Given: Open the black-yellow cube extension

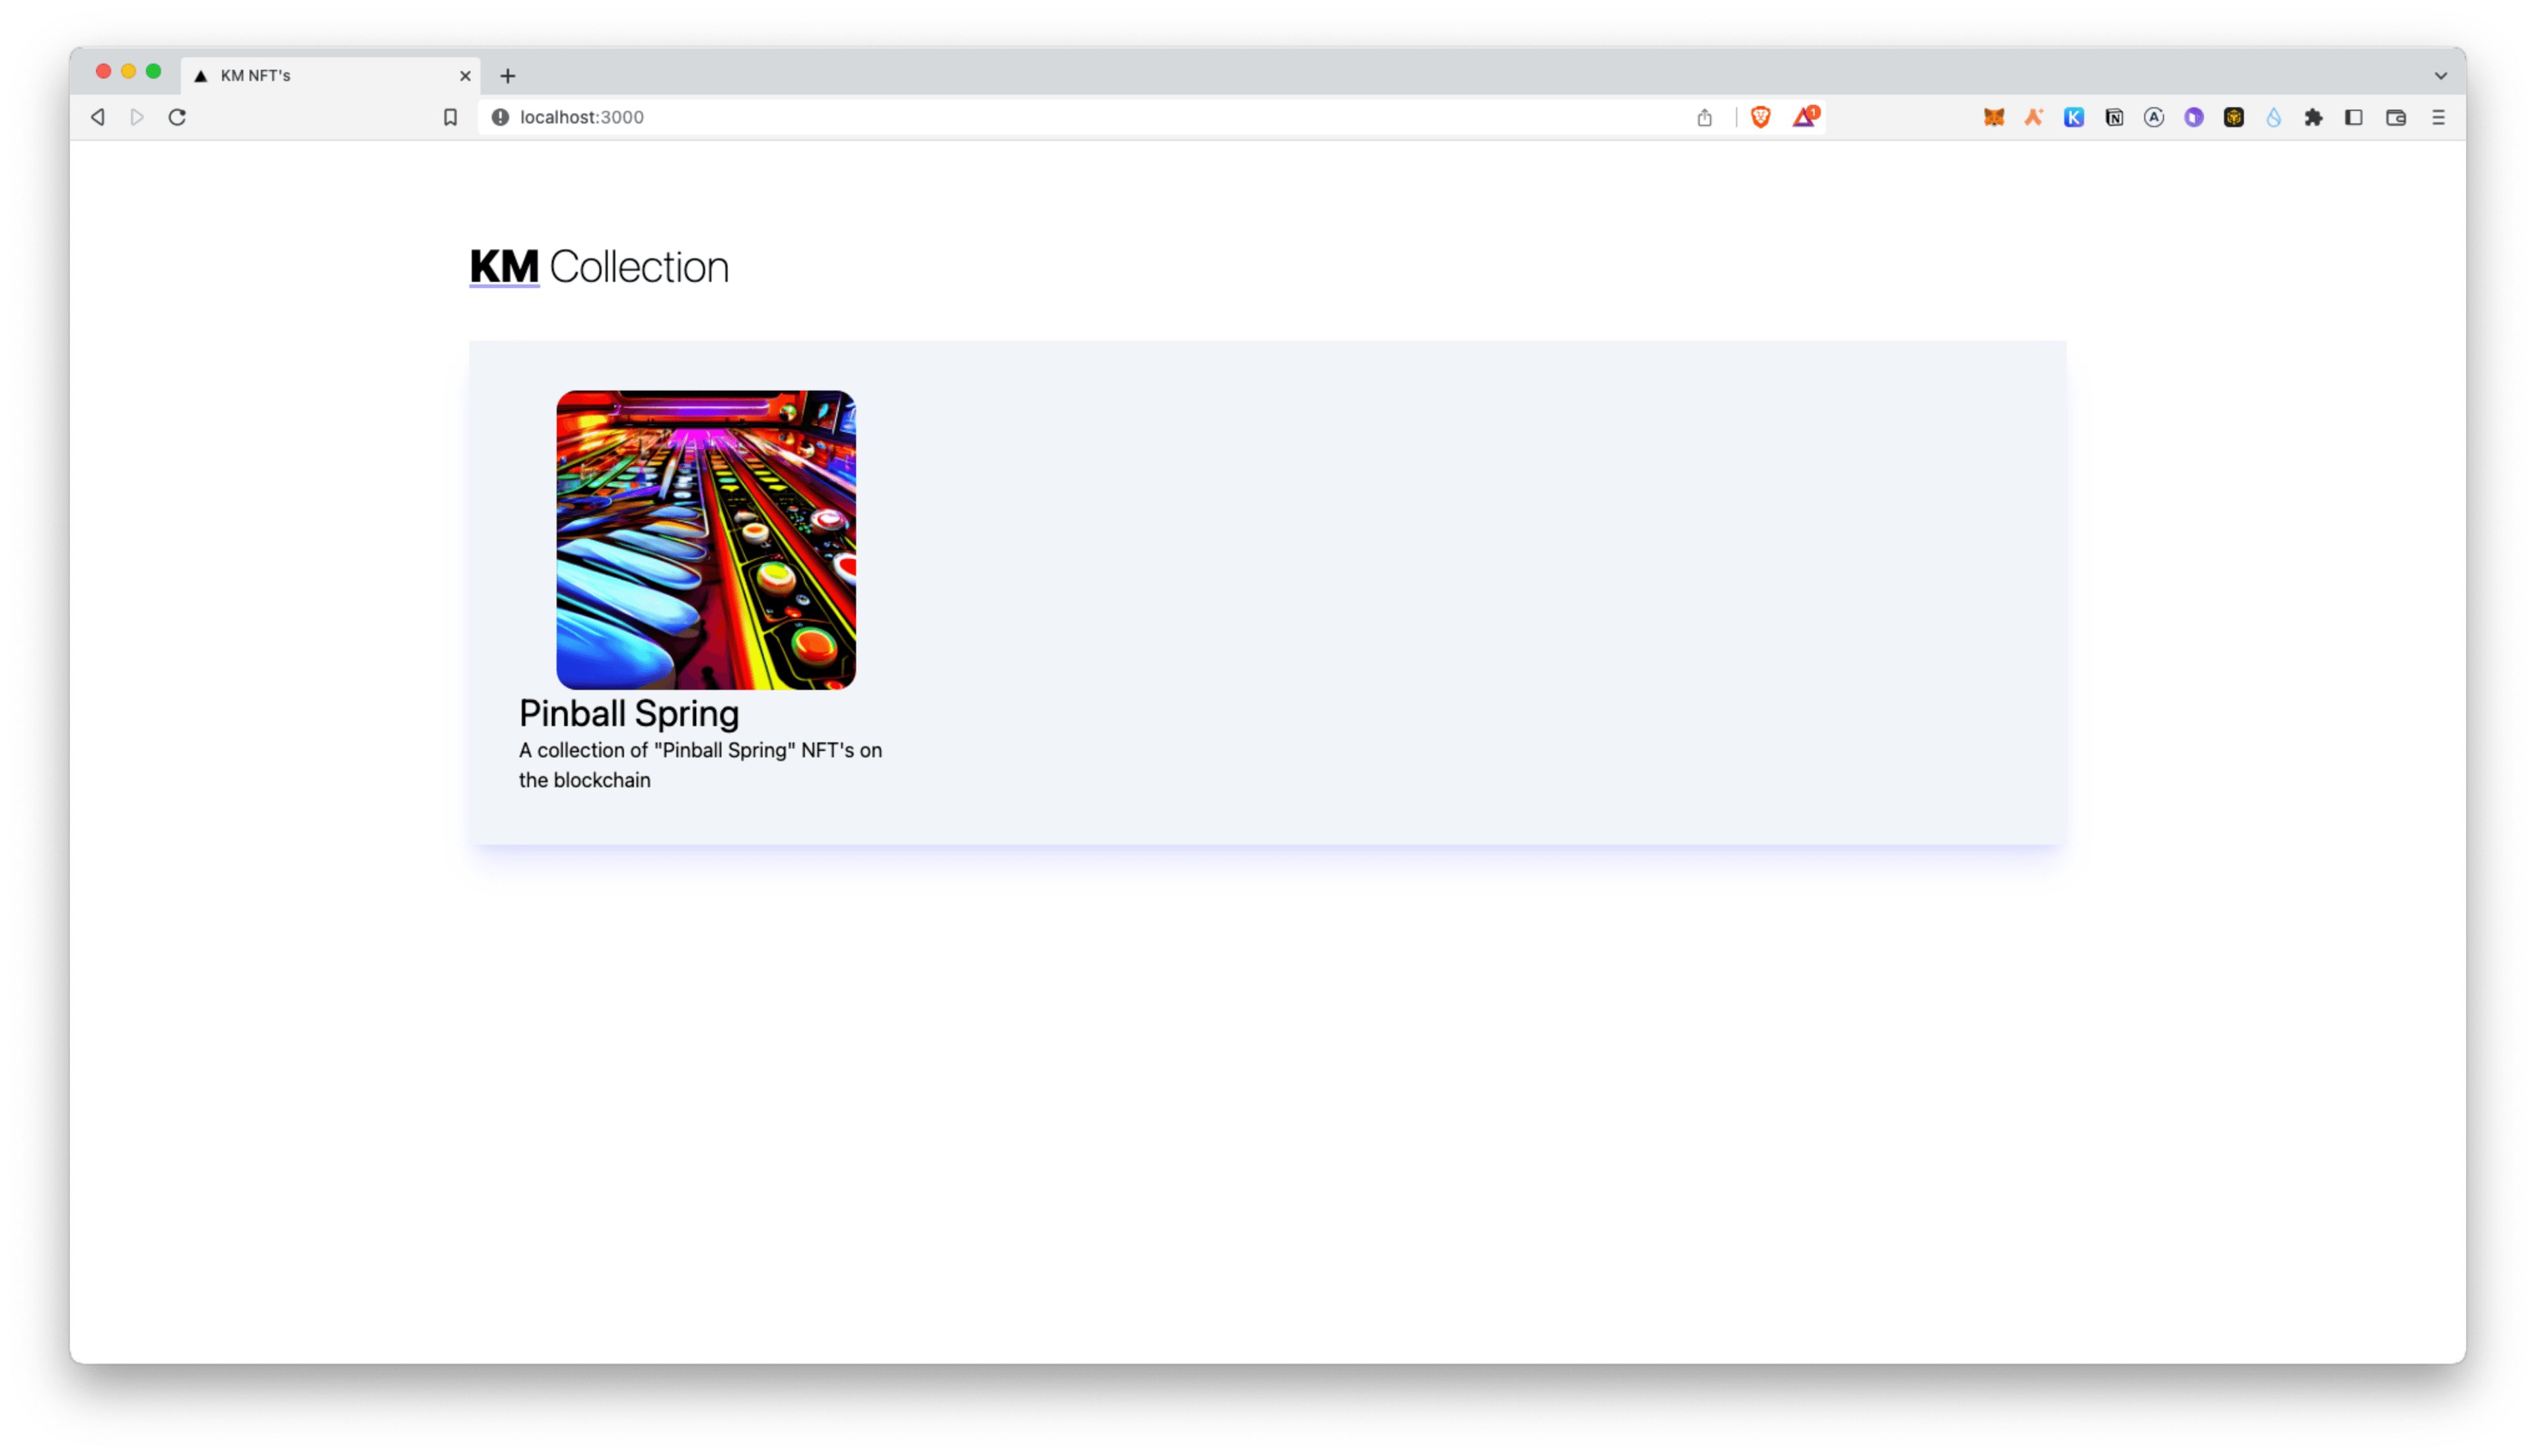Looking at the screenshot, I should [2233, 117].
